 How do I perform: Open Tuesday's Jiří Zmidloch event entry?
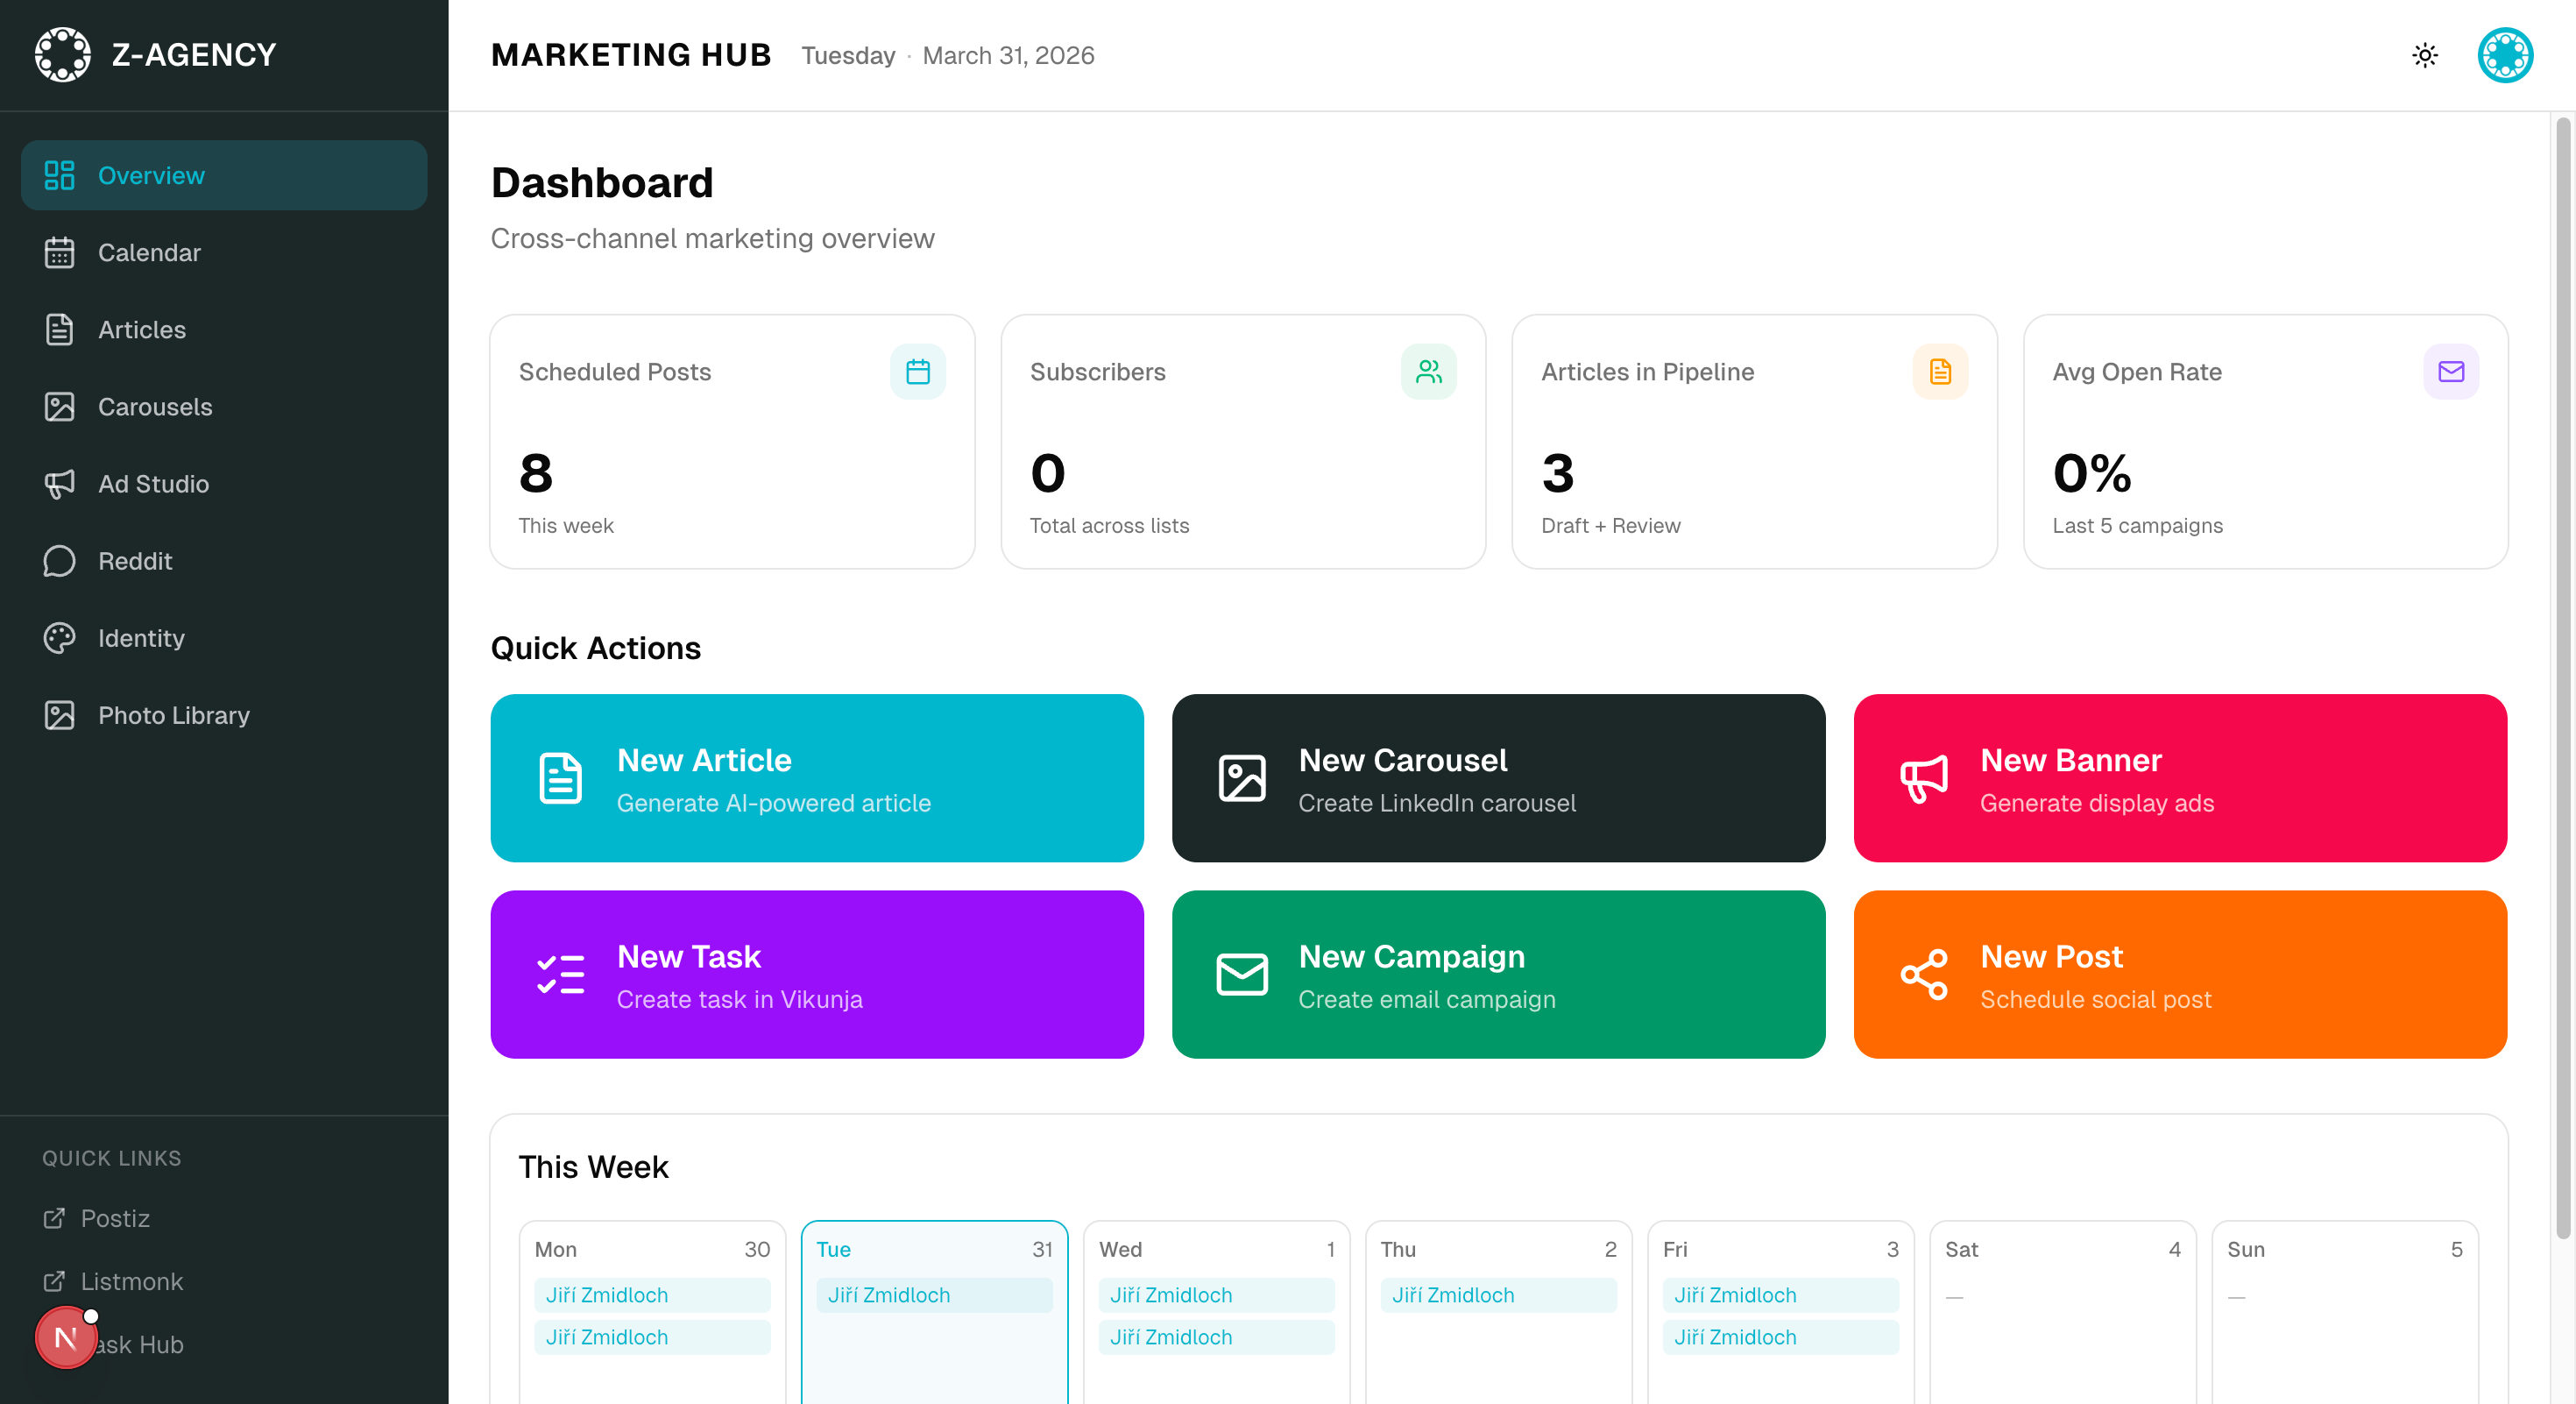pos(933,1295)
